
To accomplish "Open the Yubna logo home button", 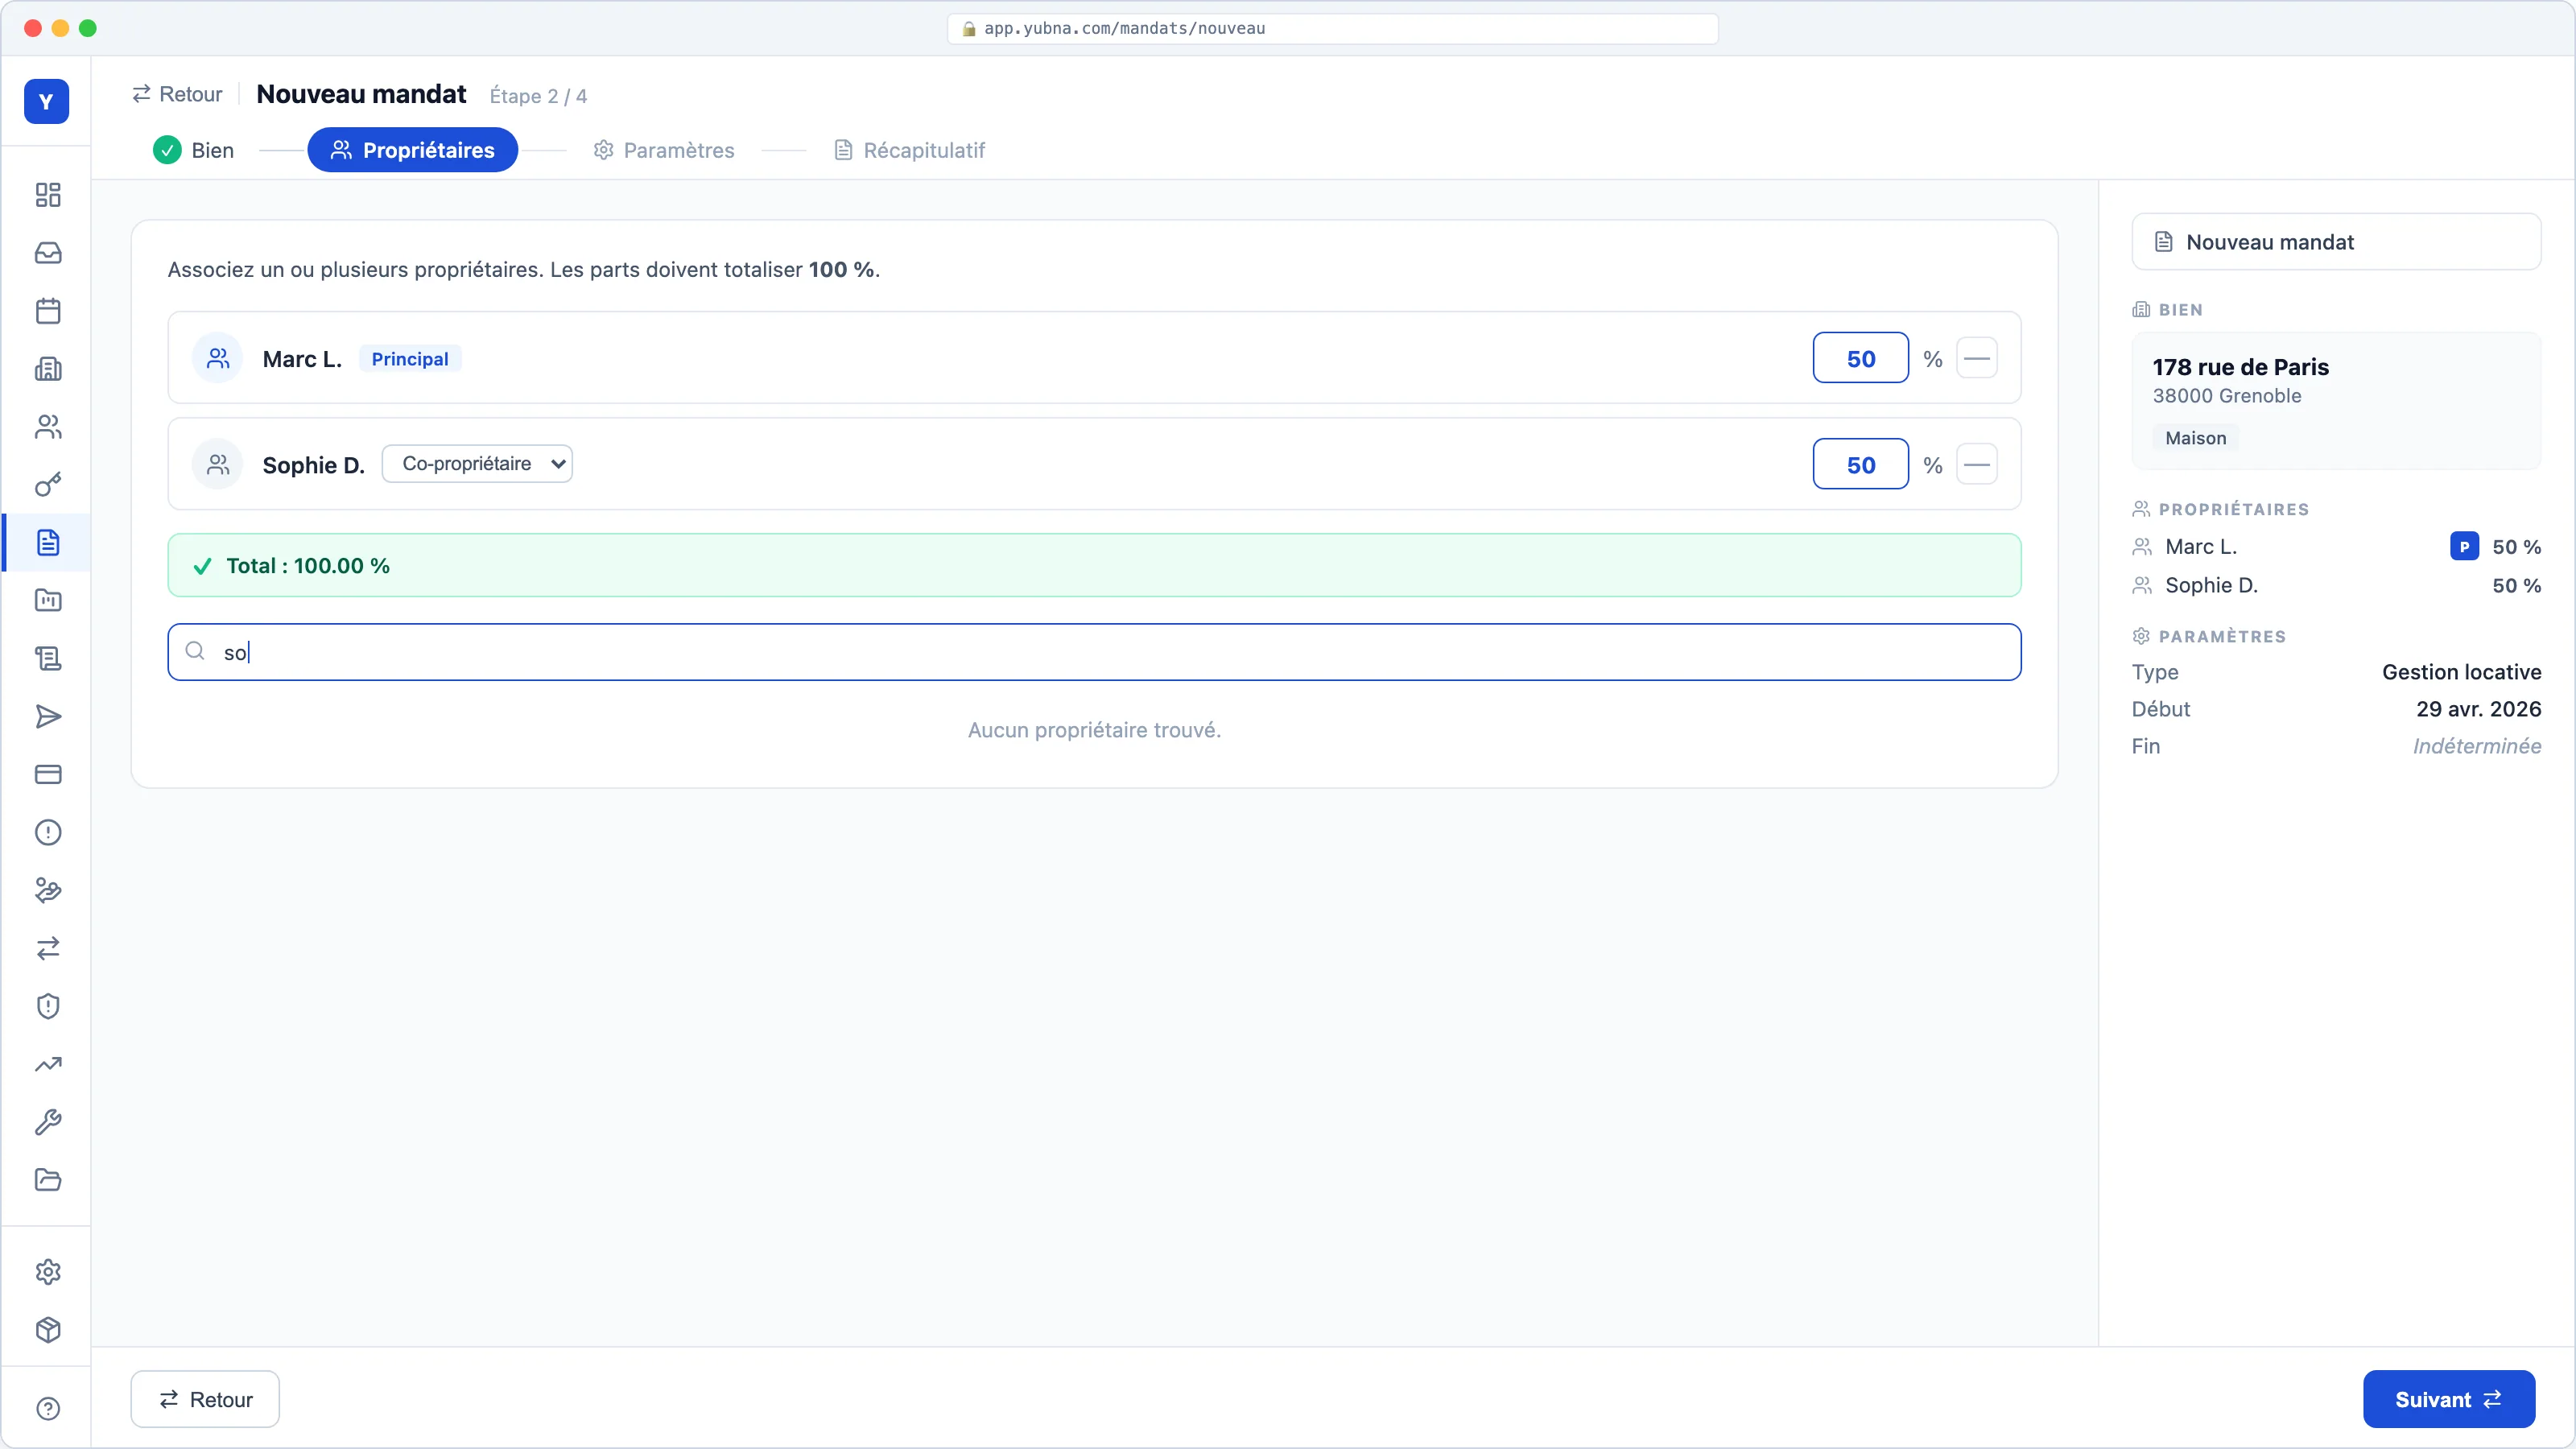I will tap(46, 101).
